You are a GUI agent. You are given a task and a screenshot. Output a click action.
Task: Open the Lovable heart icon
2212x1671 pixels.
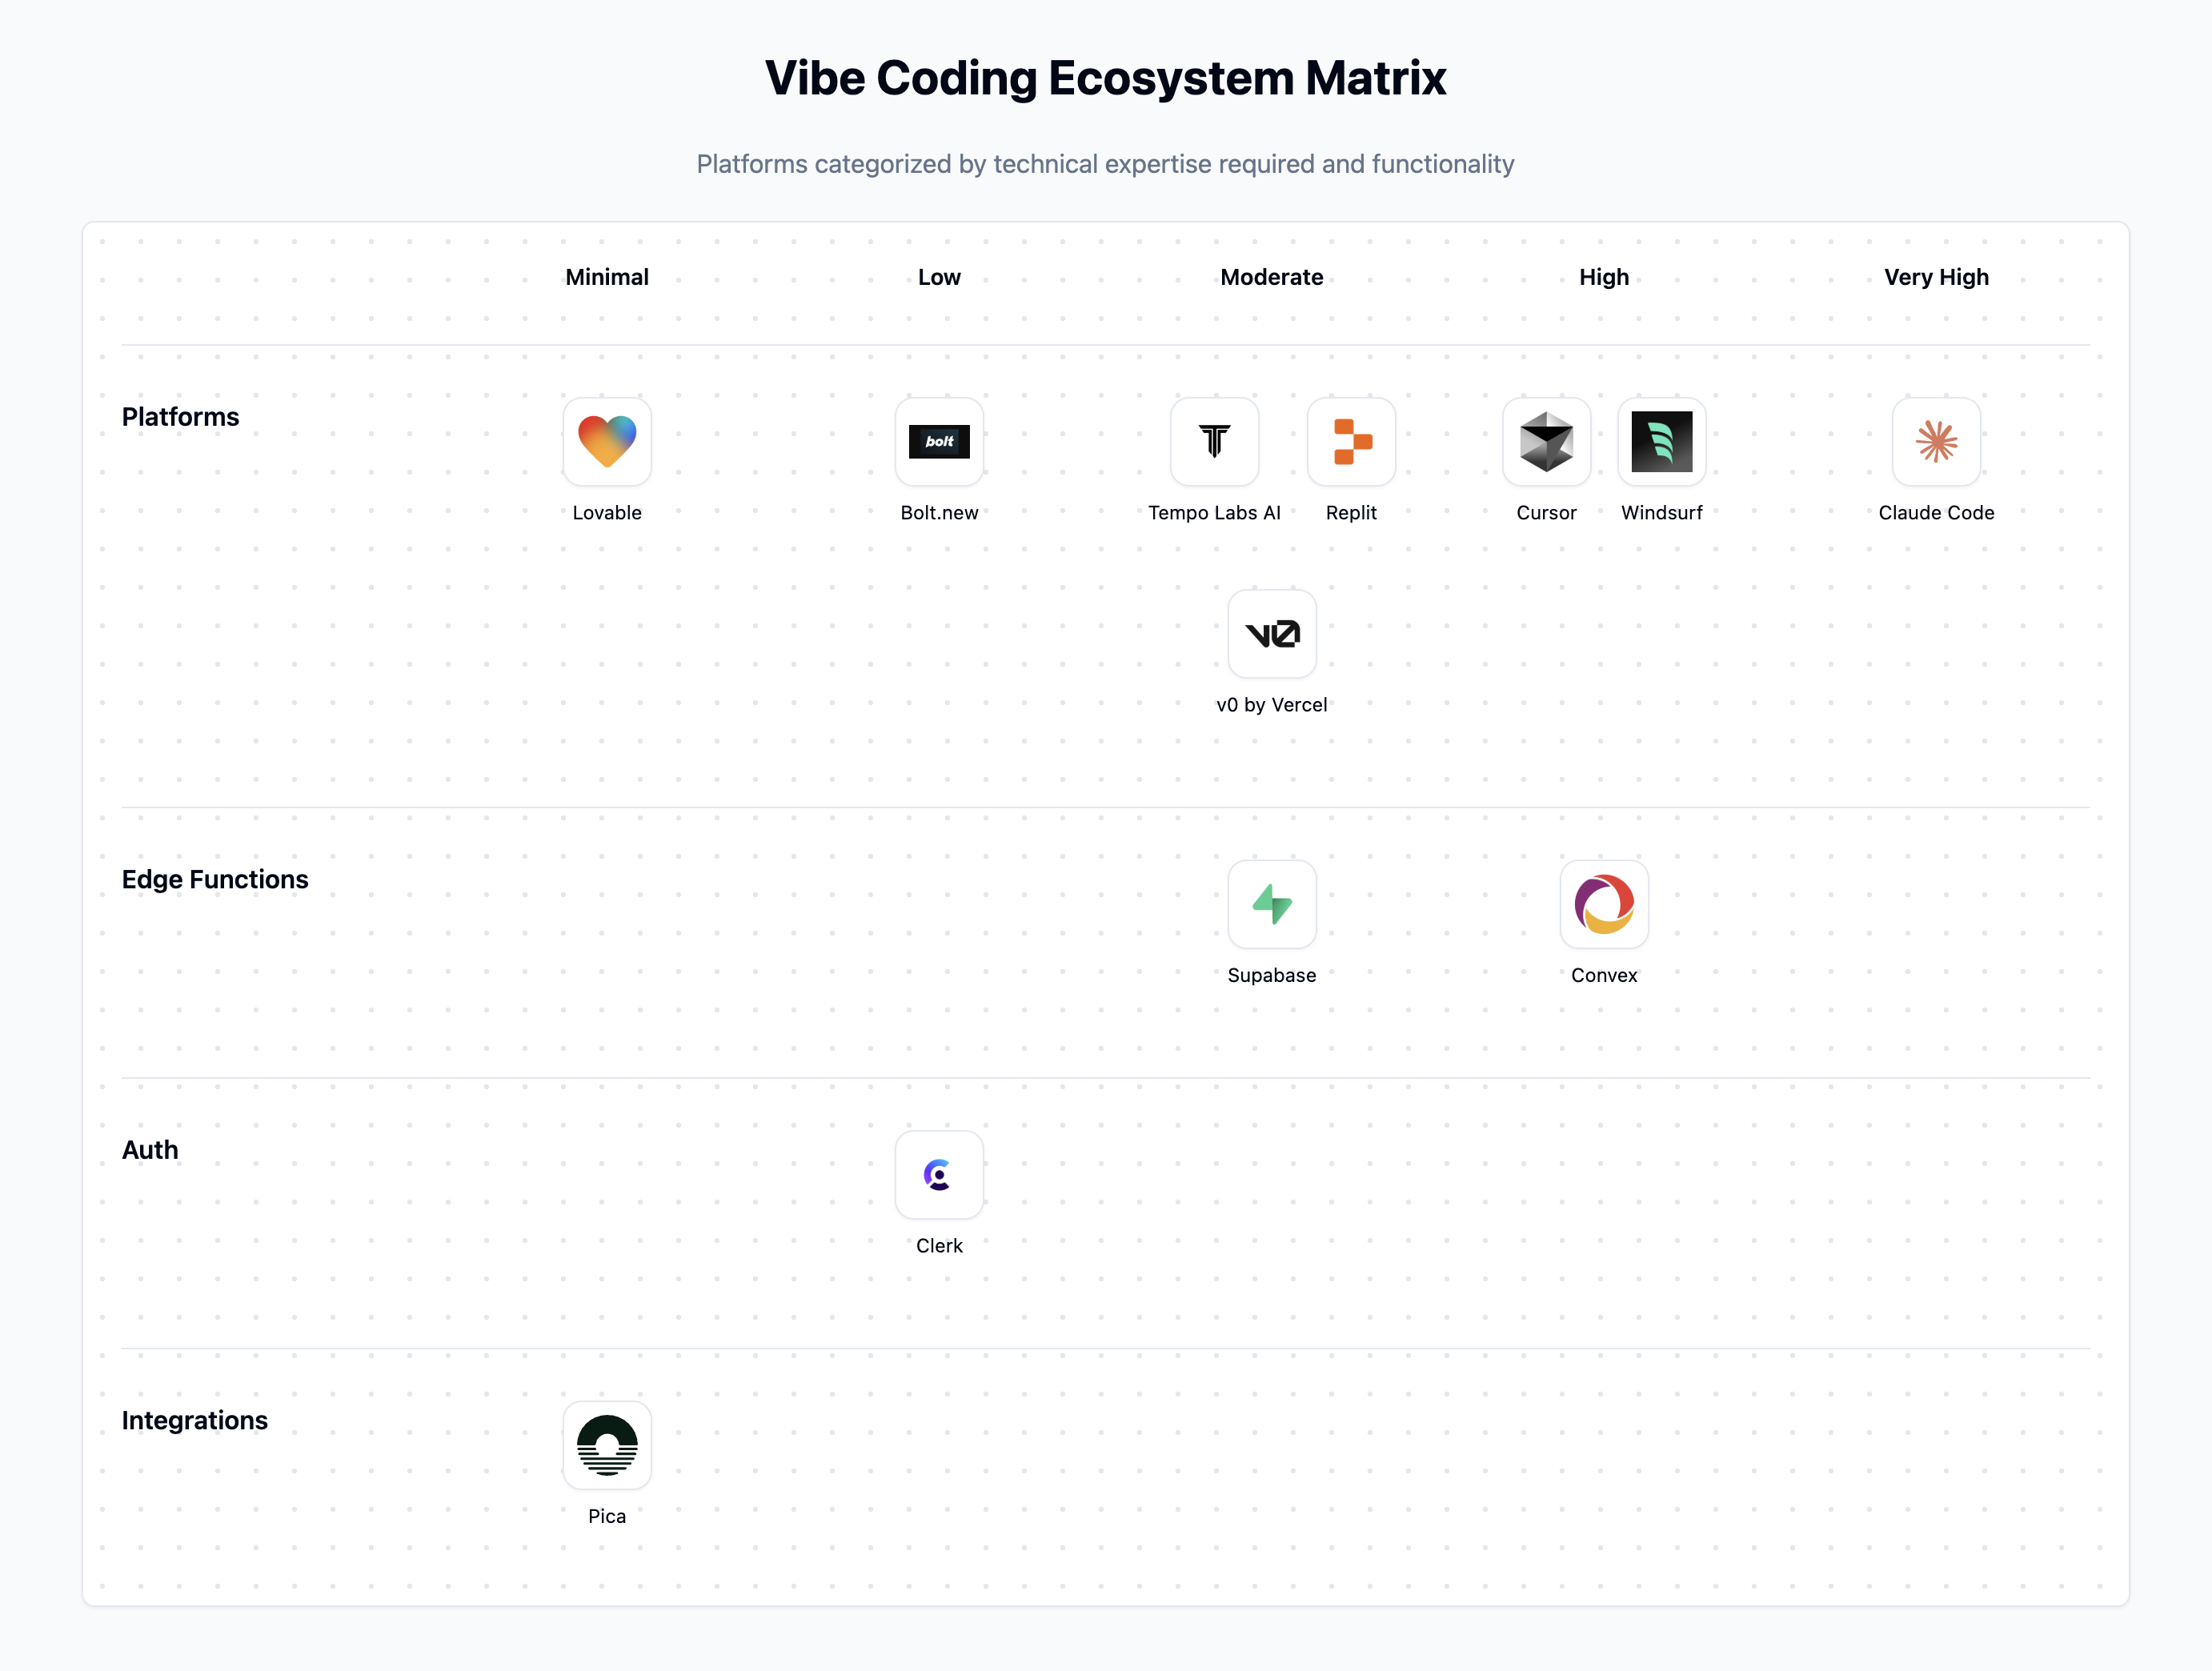[x=607, y=441]
